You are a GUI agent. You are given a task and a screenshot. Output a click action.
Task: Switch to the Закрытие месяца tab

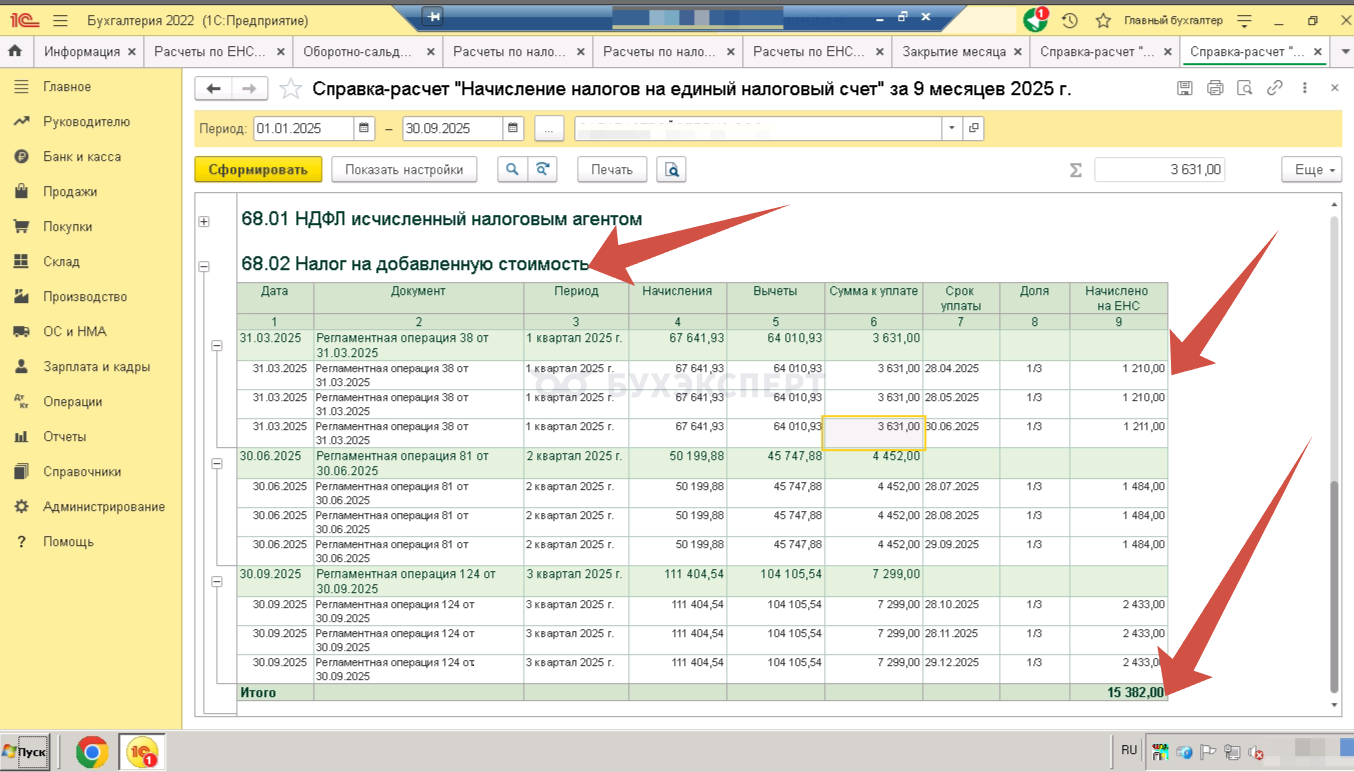point(953,52)
